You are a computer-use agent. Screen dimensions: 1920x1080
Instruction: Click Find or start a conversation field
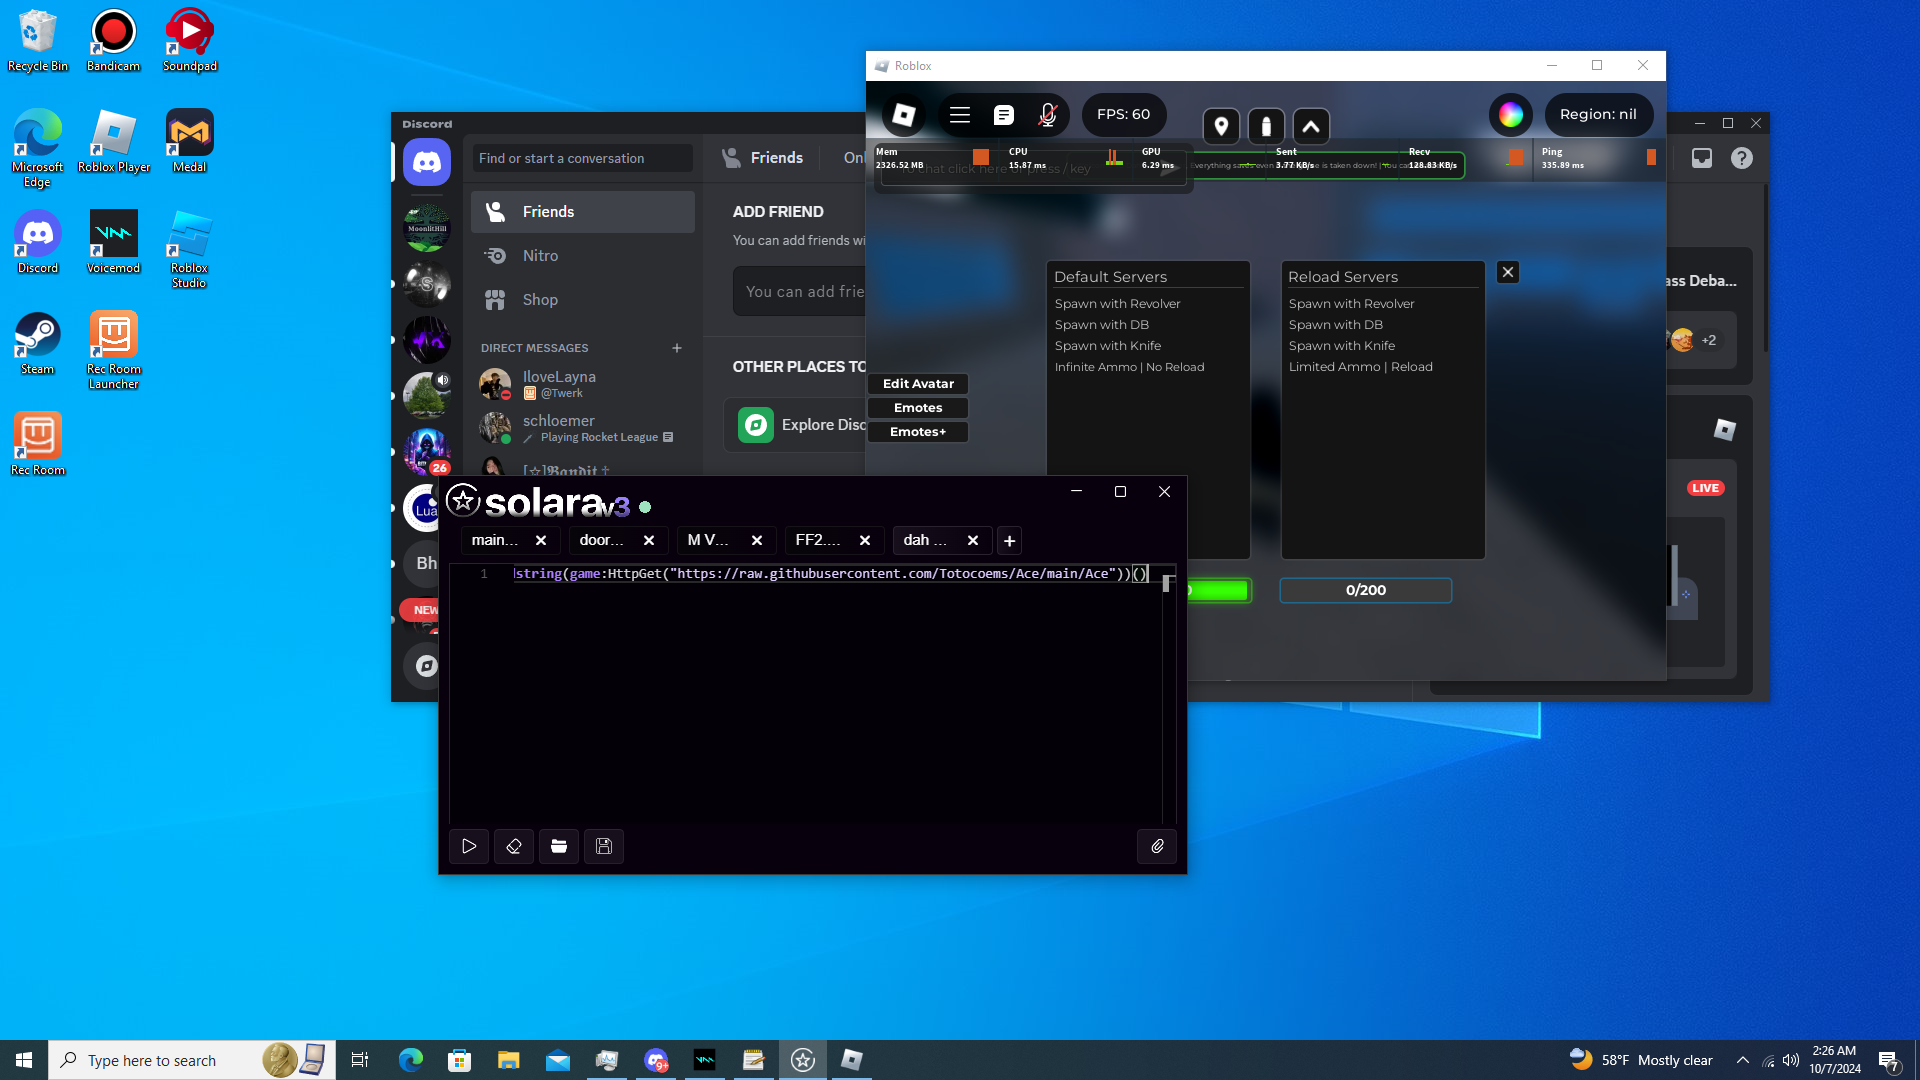click(582, 158)
